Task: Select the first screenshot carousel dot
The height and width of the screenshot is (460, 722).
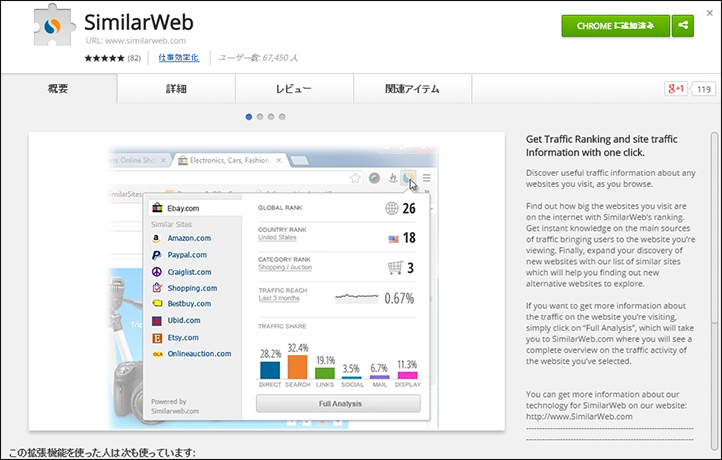Action: (249, 117)
